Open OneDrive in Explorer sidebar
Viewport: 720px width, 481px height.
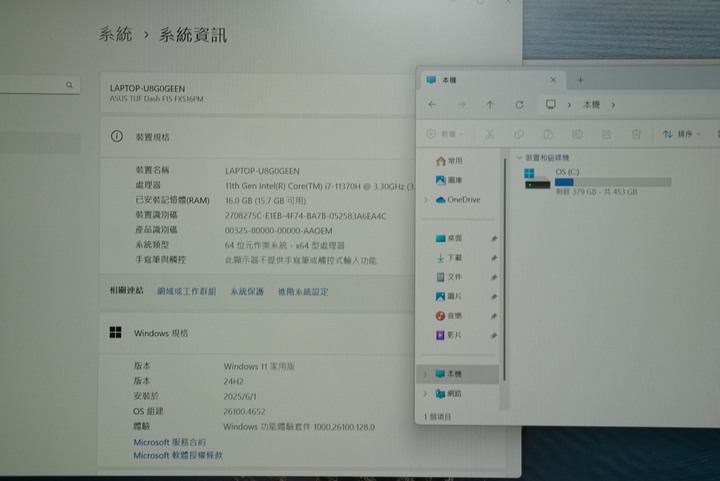click(x=457, y=200)
